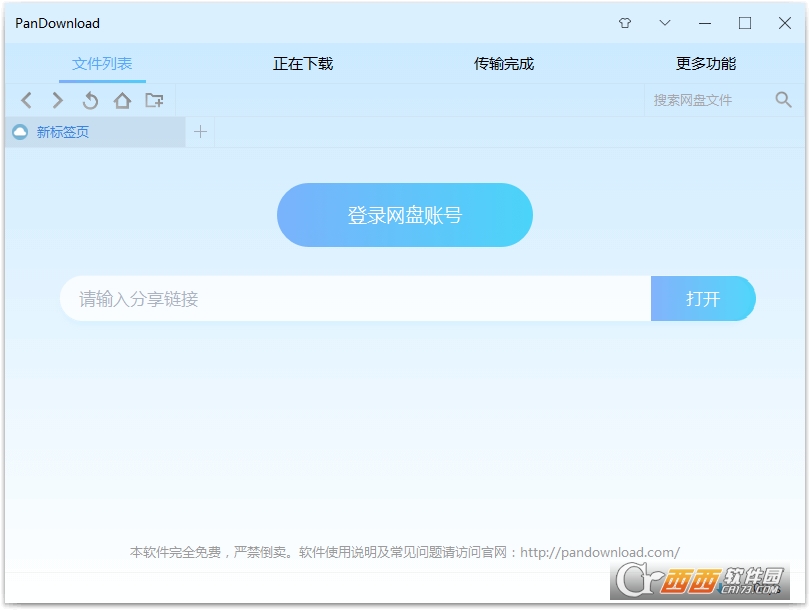Viewport: 810px width, 610px height.
Task: Open the 更多功能 tab
Action: click(706, 64)
